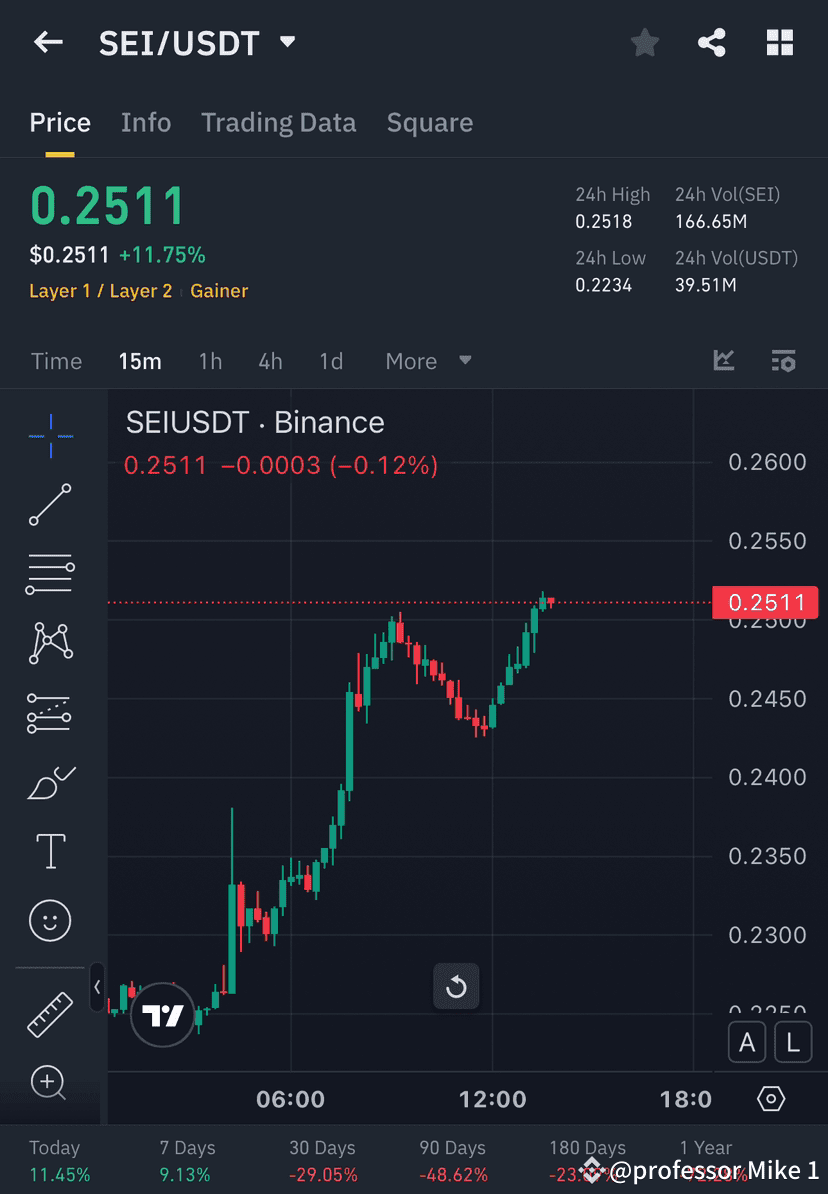This screenshot has width=828, height=1194.
Task: Expand the More timeframes dropdown
Action: point(427,361)
